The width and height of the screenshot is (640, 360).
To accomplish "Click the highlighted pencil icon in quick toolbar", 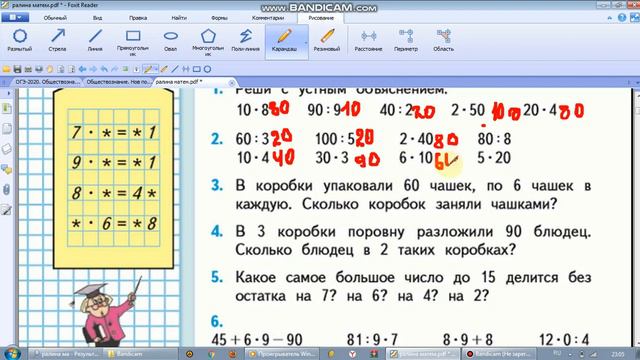I will pyautogui.click(x=149, y=69).
